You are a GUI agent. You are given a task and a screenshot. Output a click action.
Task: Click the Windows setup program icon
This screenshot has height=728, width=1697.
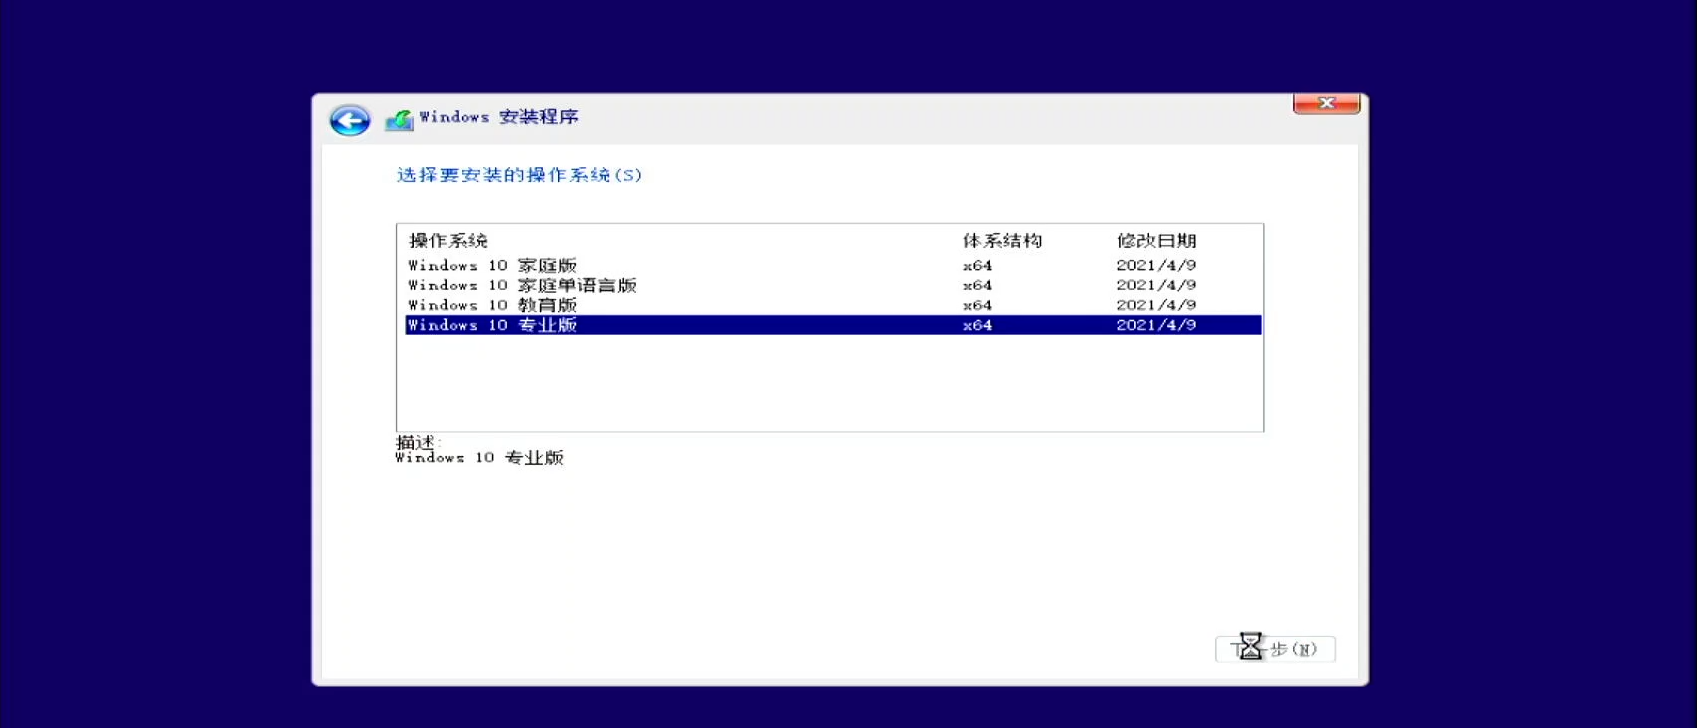click(x=399, y=120)
